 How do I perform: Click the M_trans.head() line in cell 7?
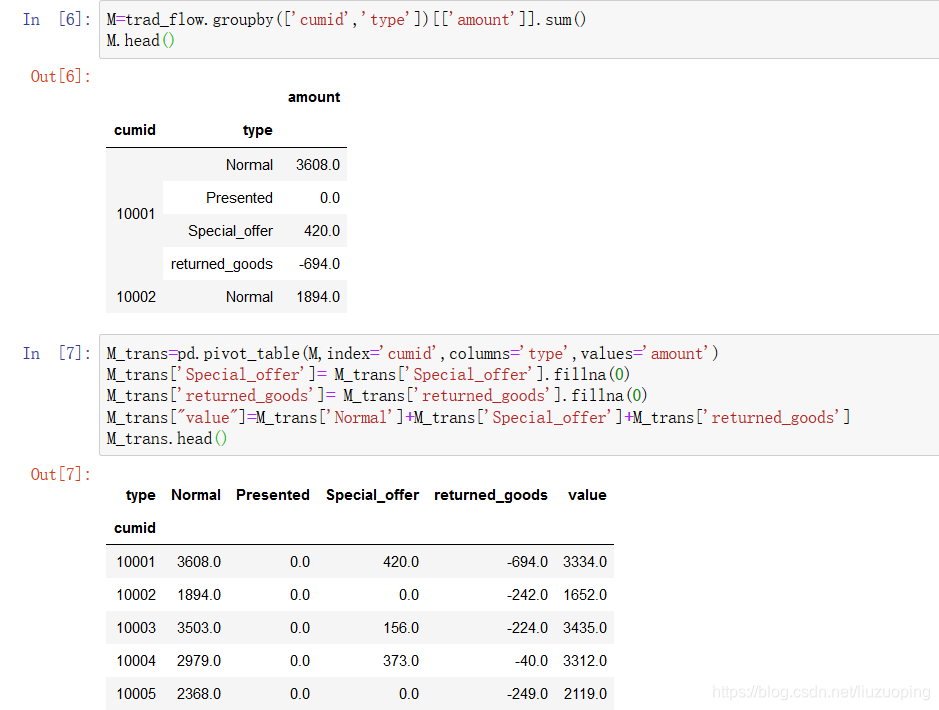pyautogui.click(x=166, y=439)
